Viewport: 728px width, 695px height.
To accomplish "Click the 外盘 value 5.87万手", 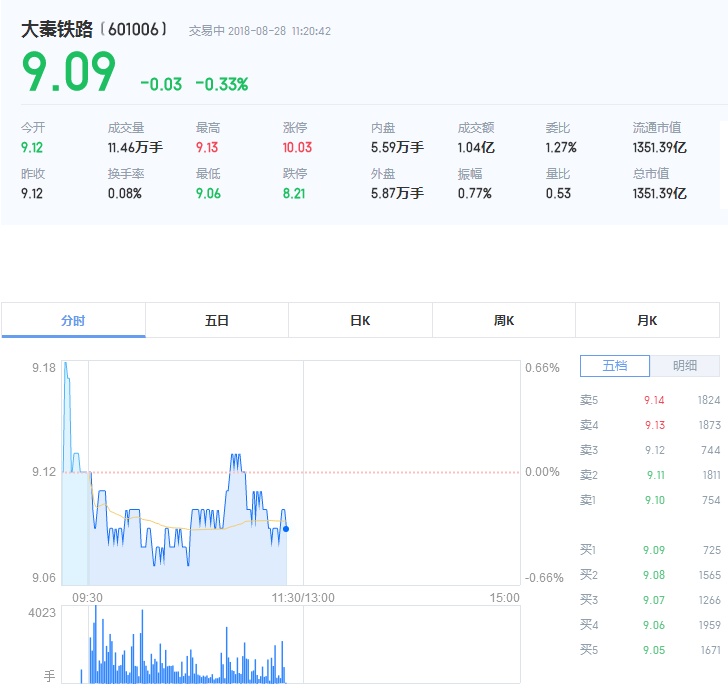I will click(x=397, y=193).
